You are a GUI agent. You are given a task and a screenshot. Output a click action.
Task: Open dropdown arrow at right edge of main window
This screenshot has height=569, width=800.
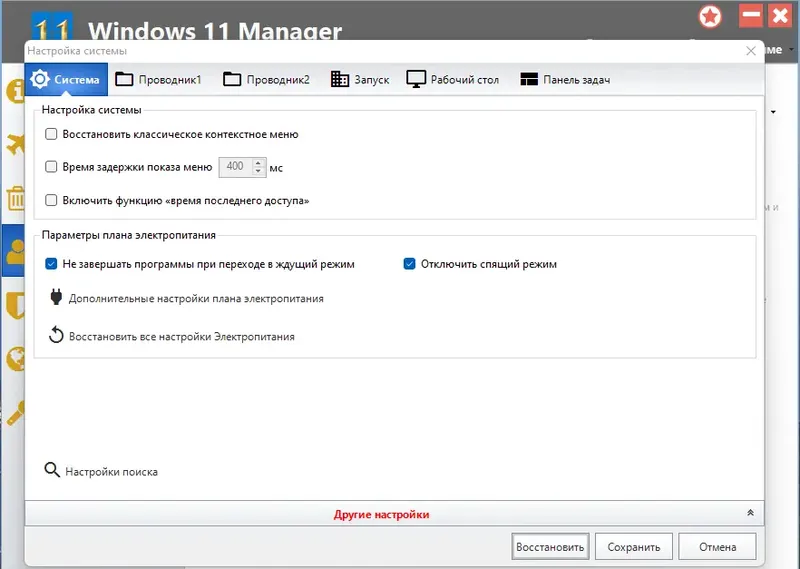click(773, 112)
